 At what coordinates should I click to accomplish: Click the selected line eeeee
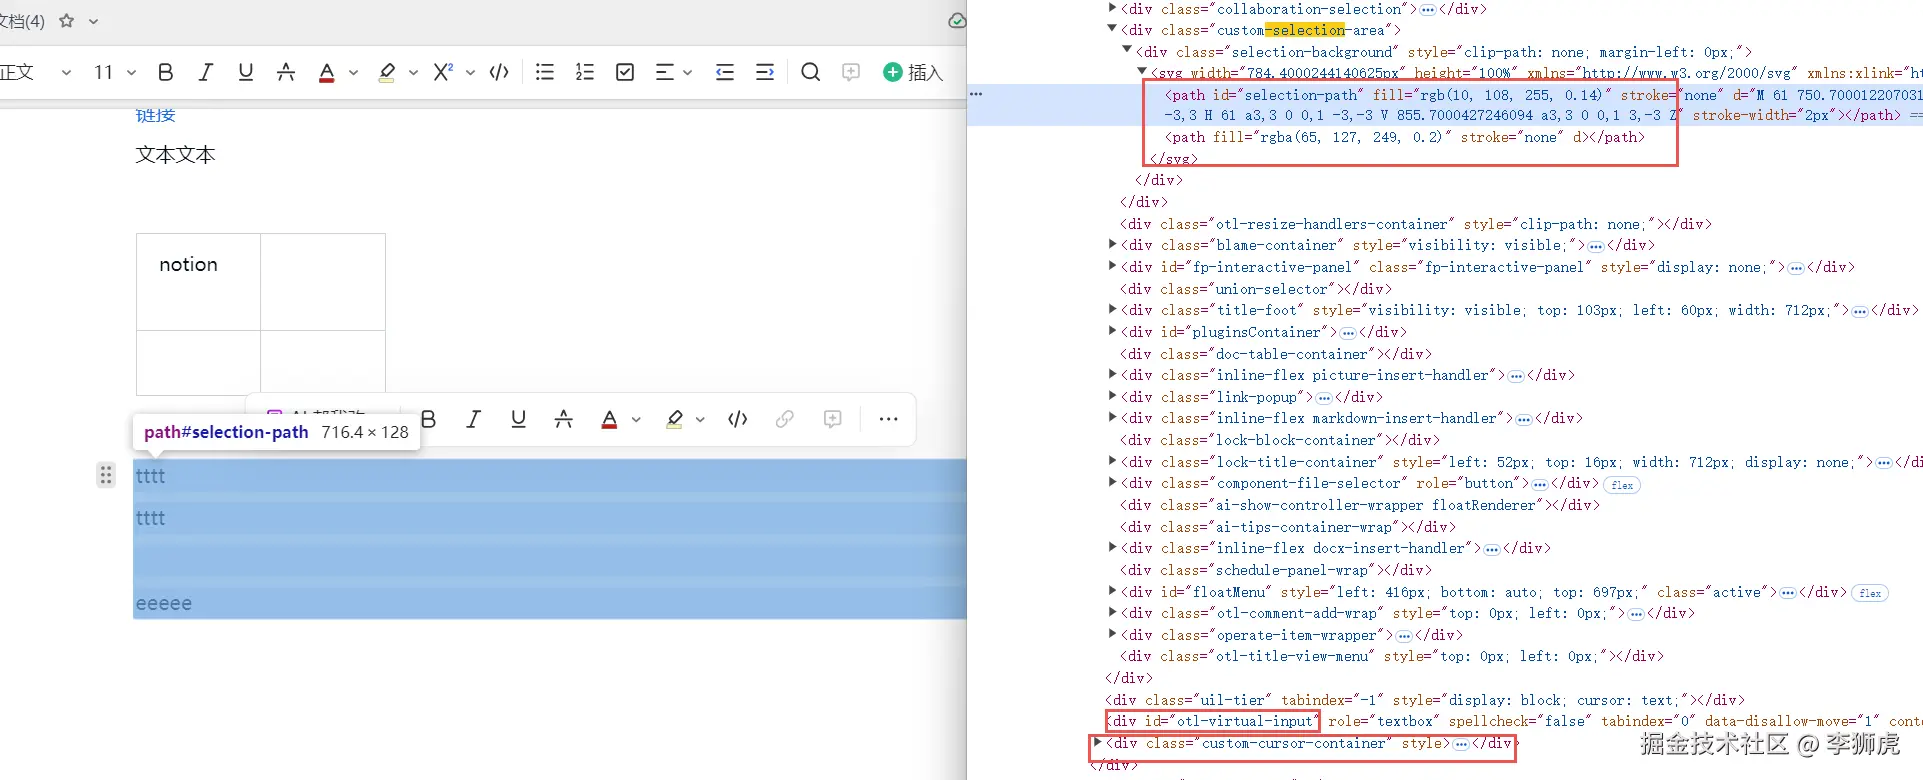pos(164,604)
